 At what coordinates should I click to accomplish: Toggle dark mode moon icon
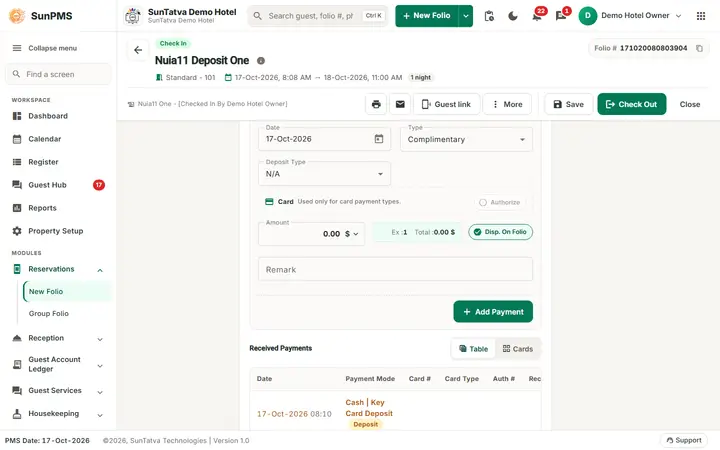tap(513, 16)
